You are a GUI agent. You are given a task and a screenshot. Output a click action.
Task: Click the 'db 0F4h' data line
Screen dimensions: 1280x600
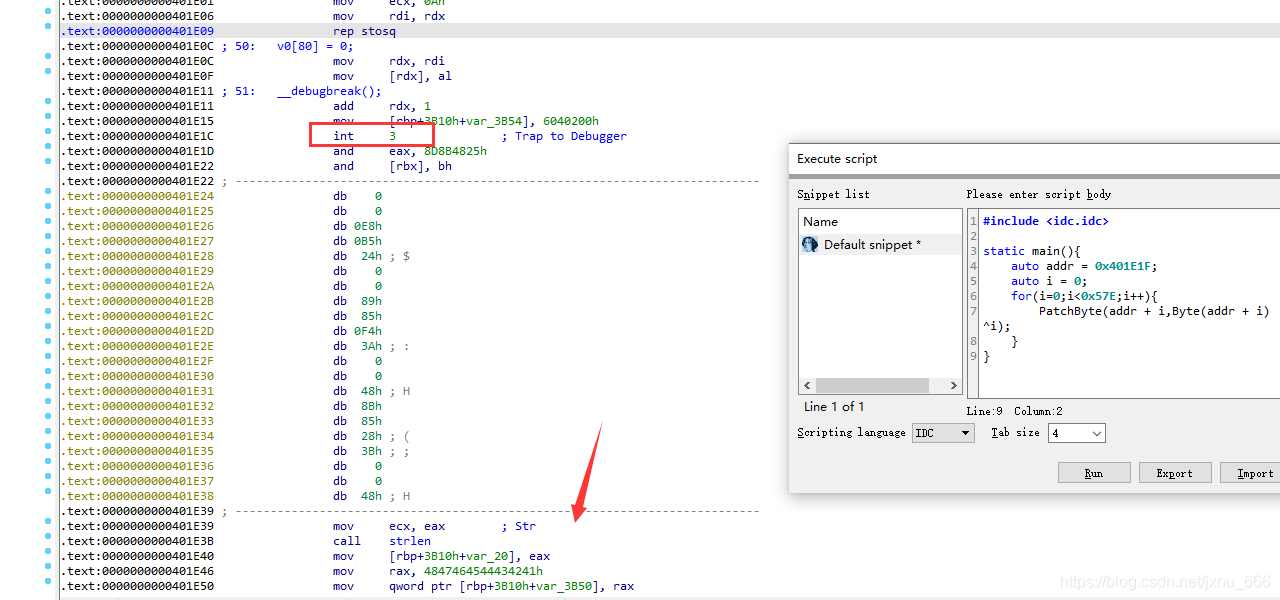coord(357,331)
